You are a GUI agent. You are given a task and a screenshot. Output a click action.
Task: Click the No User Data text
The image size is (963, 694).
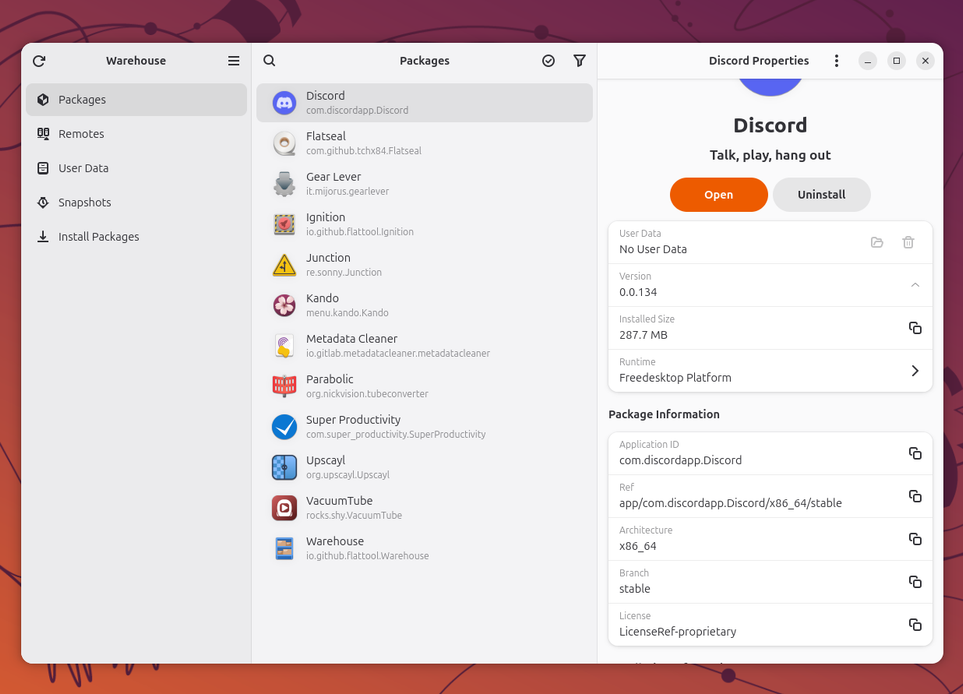click(653, 249)
